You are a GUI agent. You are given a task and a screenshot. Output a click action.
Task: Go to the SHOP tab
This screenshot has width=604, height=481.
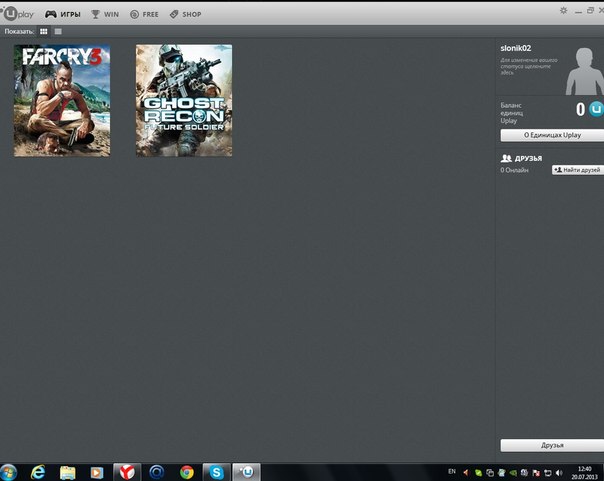(186, 14)
